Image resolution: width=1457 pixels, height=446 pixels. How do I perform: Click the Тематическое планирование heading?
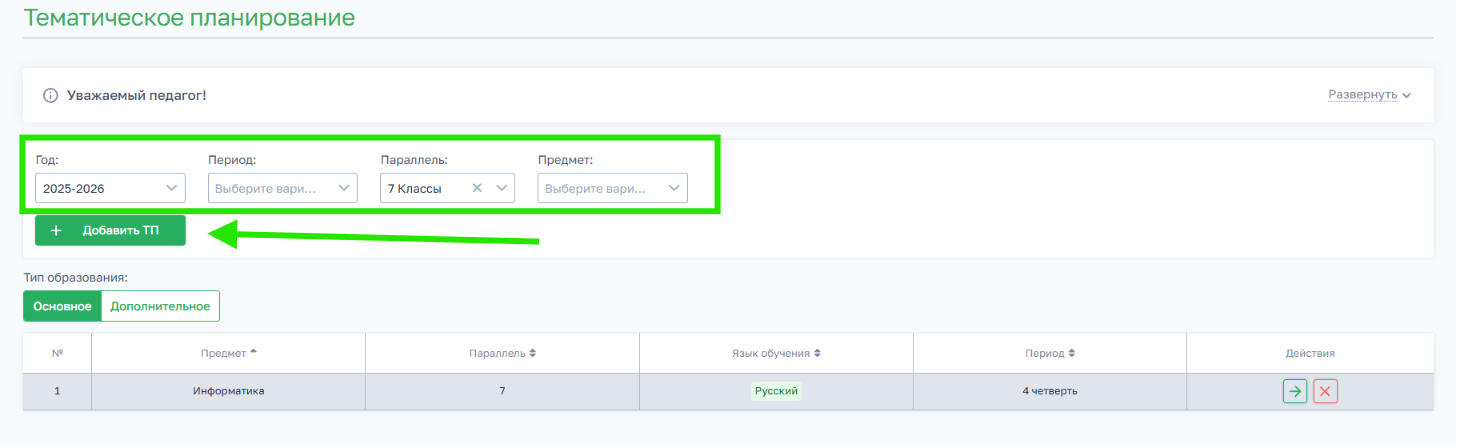pyautogui.click(x=189, y=17)
